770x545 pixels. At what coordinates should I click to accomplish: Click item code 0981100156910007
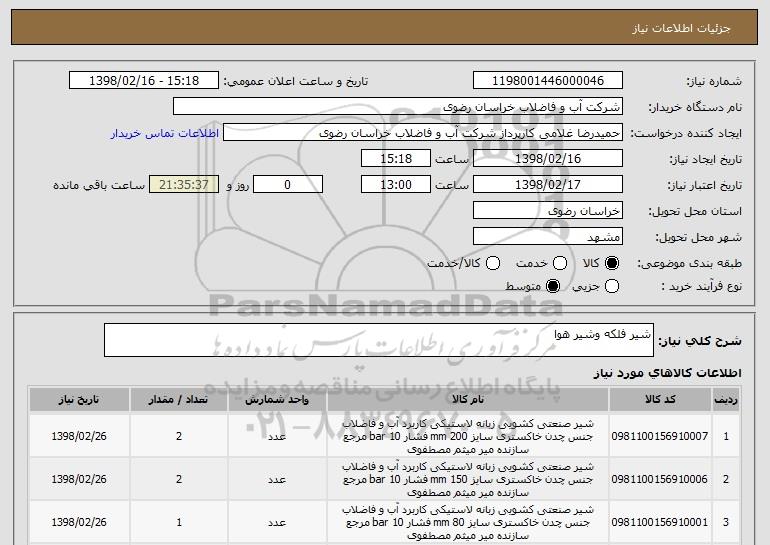tap(660, 436)
